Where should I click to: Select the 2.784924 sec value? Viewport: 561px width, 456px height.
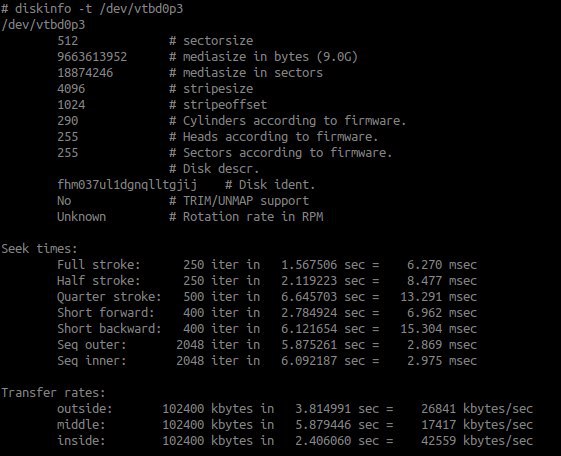click(330, 313)
